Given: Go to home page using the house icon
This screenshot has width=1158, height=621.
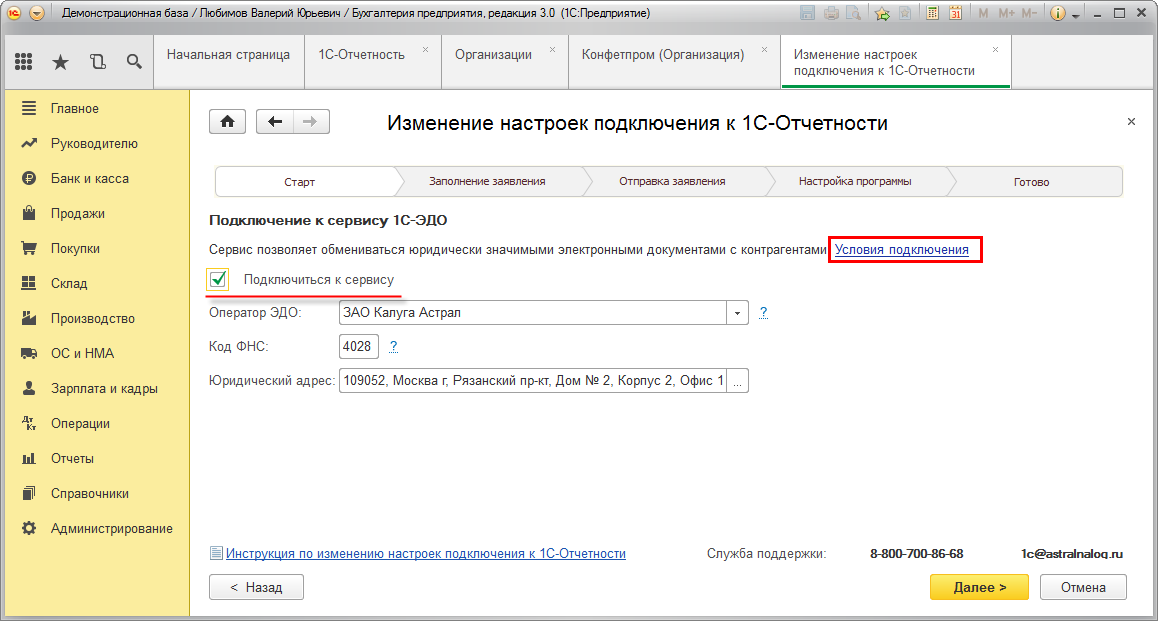Looking at the screenshot, I should [227, 120].
